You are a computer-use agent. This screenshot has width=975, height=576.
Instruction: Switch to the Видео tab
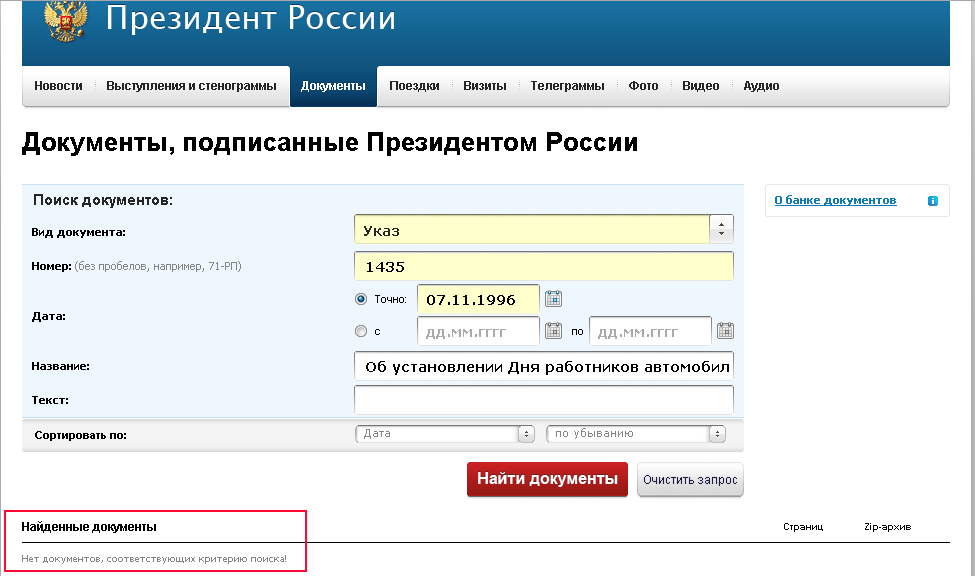[700, 86]
